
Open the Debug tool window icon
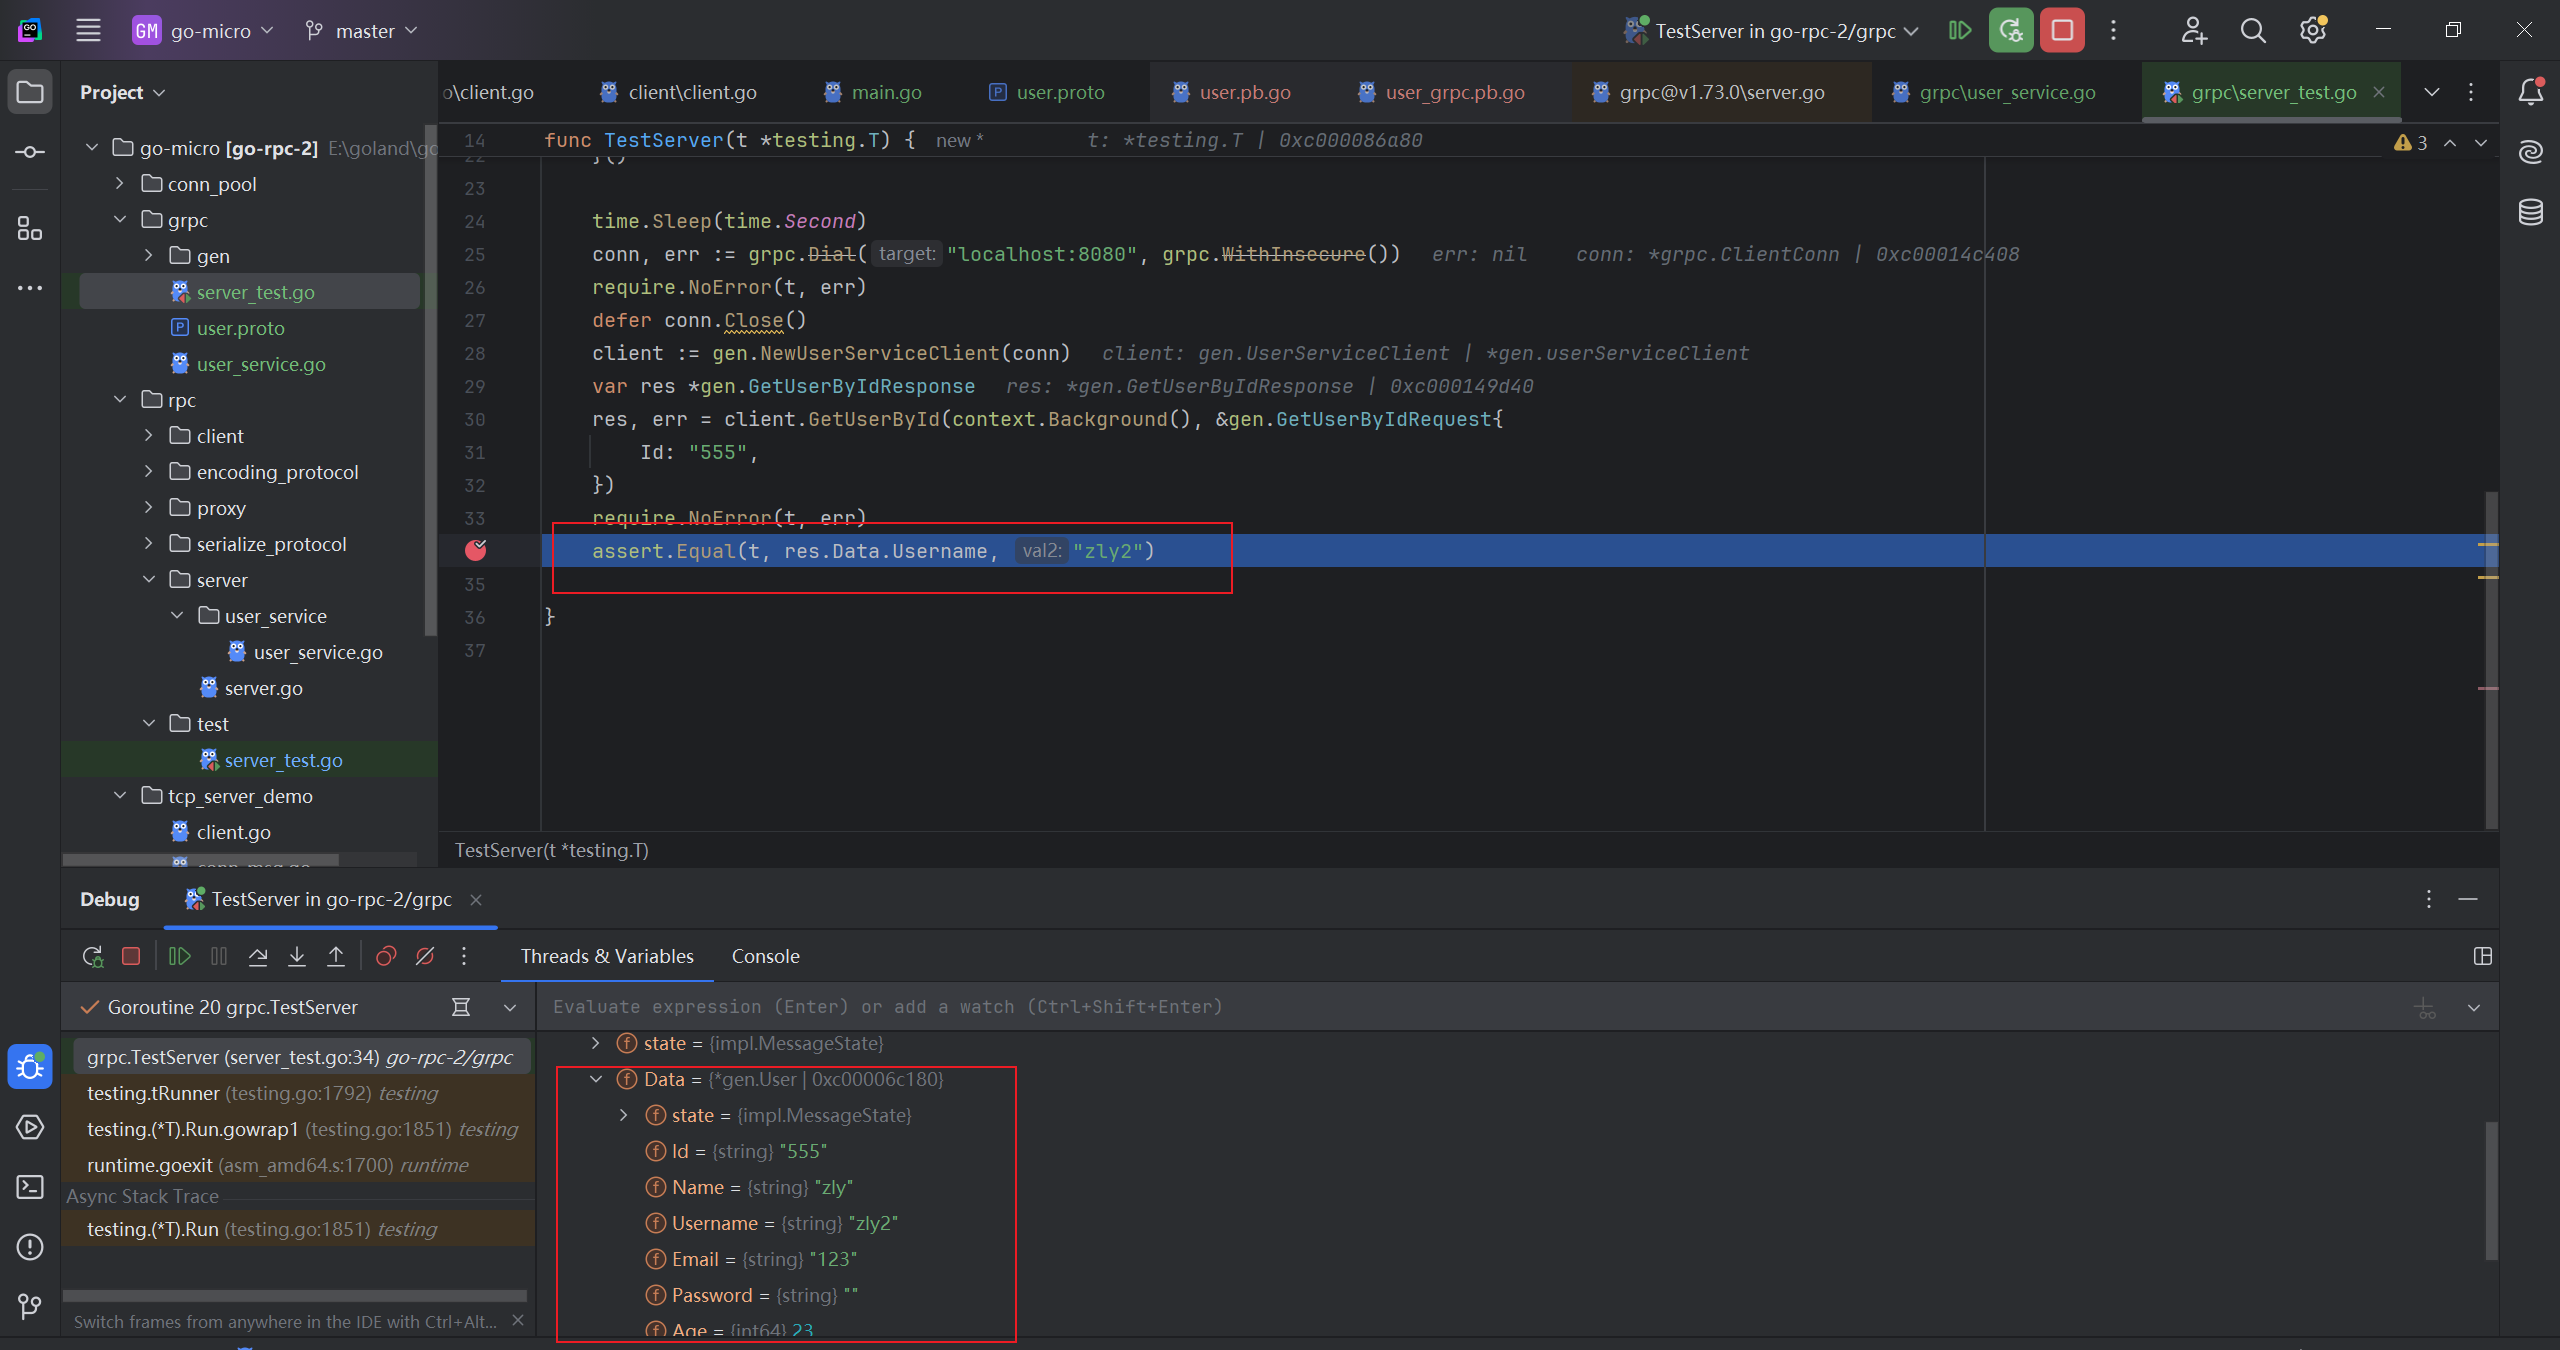click(x=30, y=1067)
